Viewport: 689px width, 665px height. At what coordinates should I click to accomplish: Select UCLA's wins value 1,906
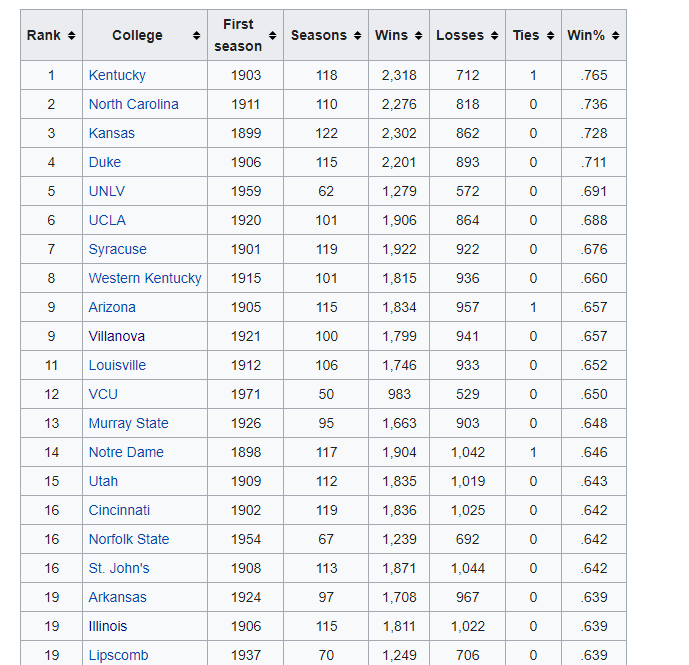[x=399, y=220]
